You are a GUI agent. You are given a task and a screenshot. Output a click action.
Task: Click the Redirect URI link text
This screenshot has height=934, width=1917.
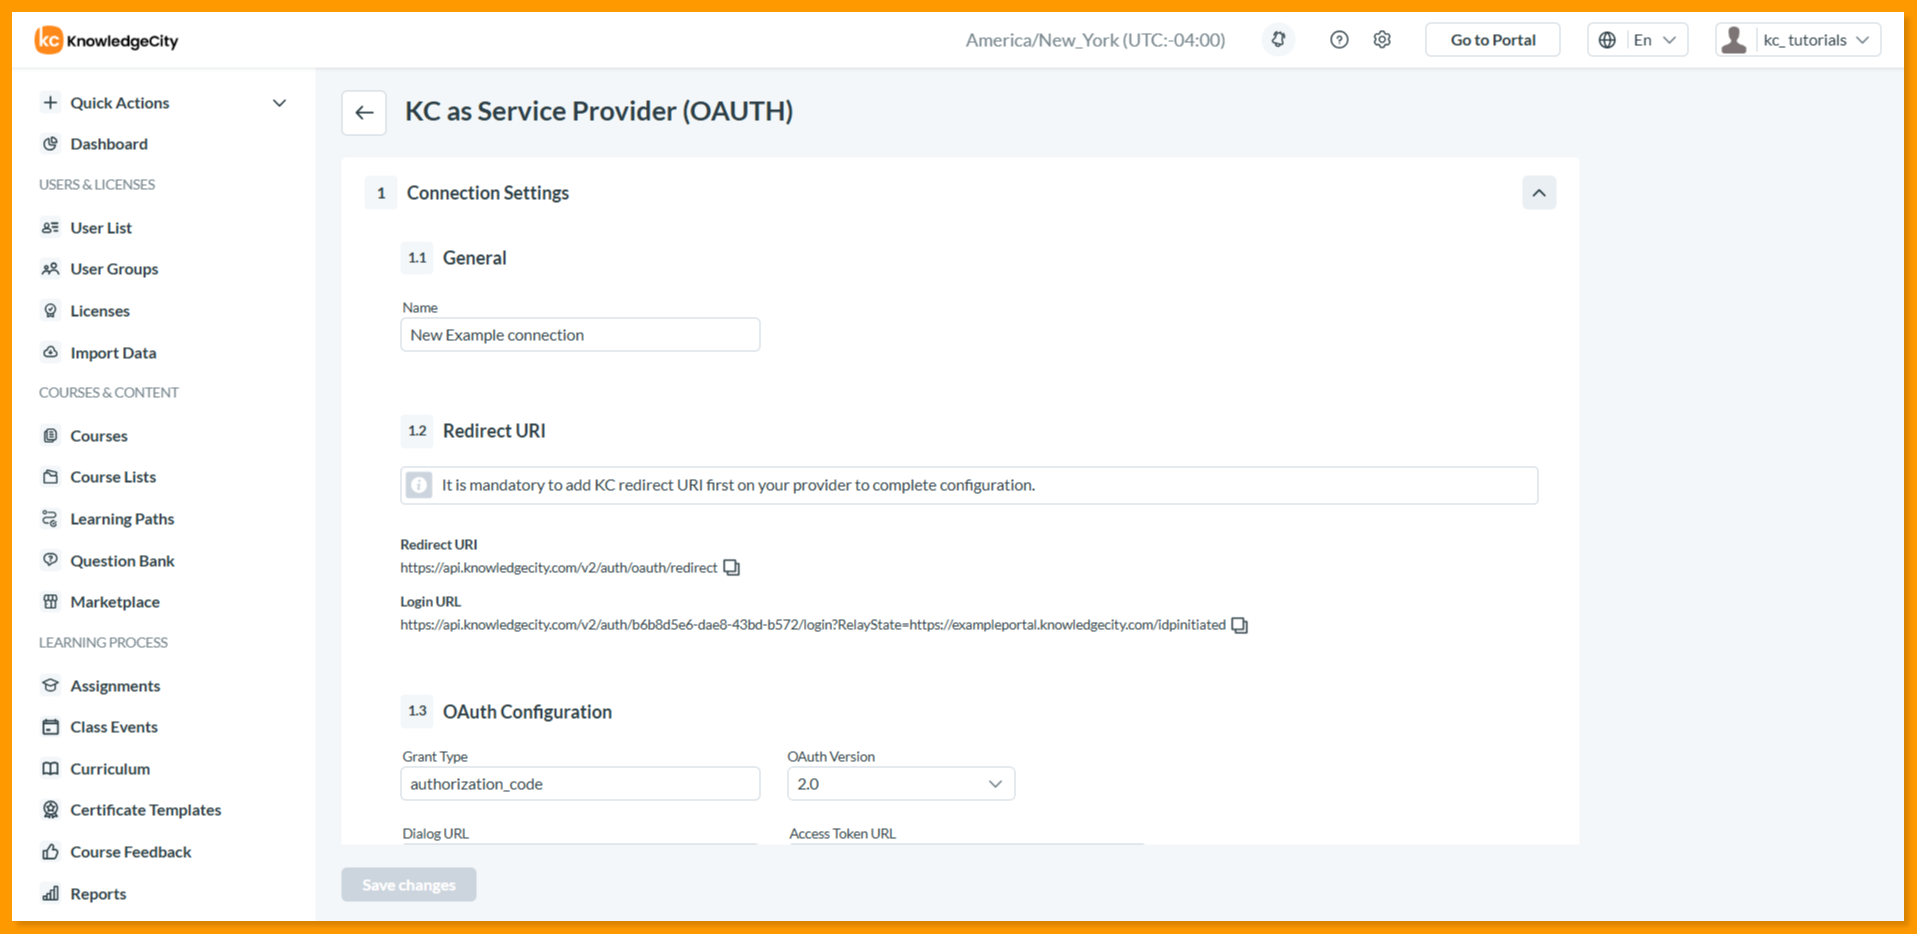(x=559, y=568)
